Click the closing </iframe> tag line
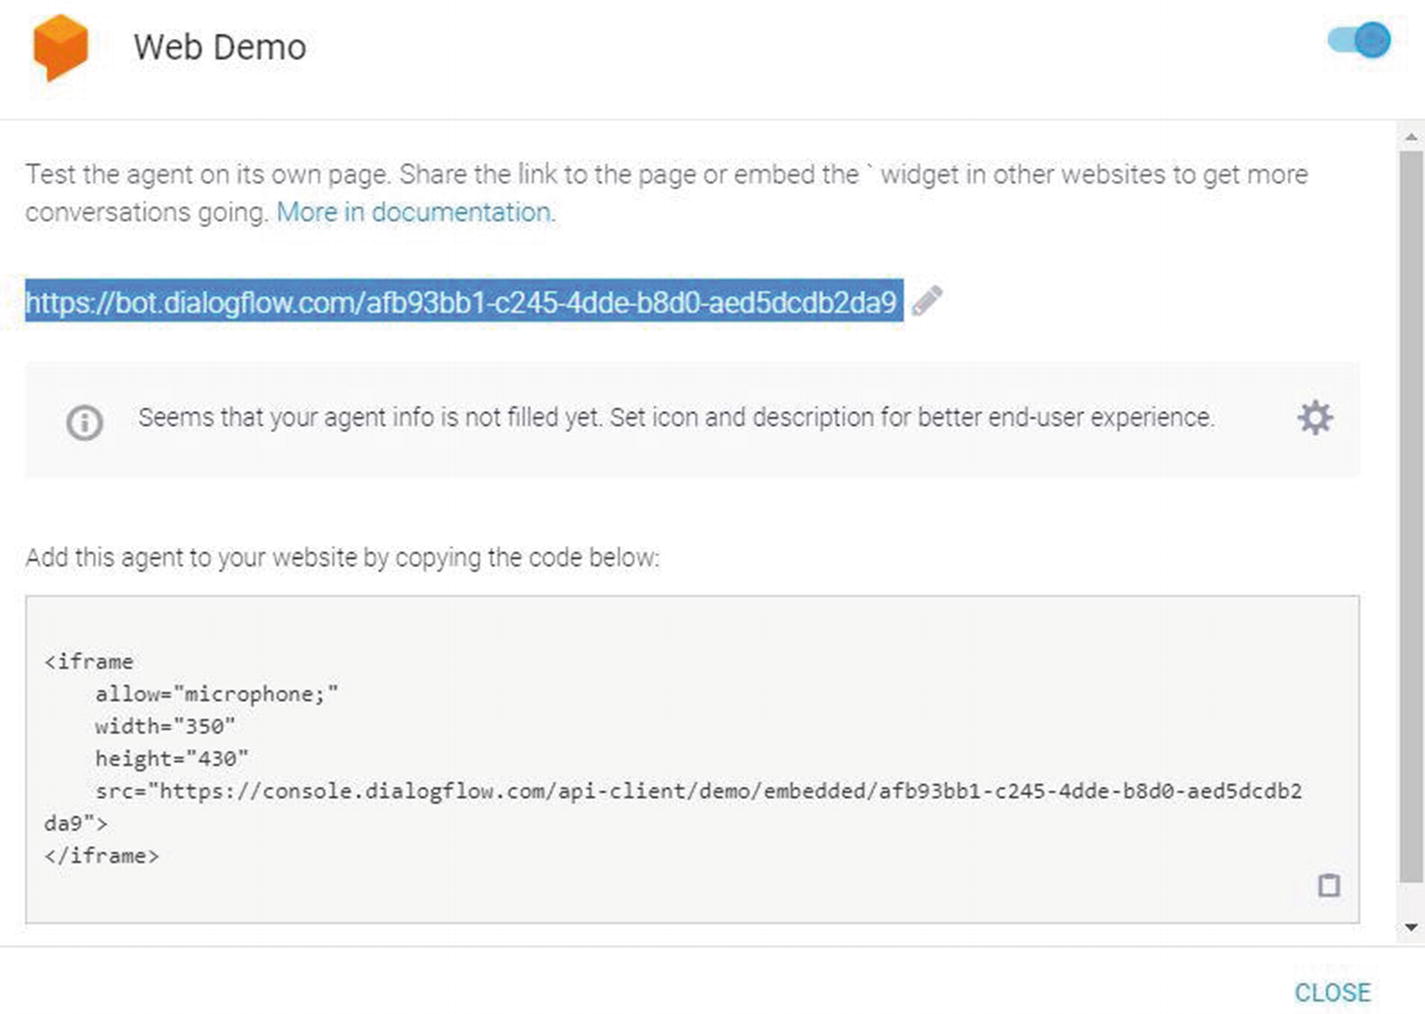The image size is (1425, 1014). click(101, 856)
